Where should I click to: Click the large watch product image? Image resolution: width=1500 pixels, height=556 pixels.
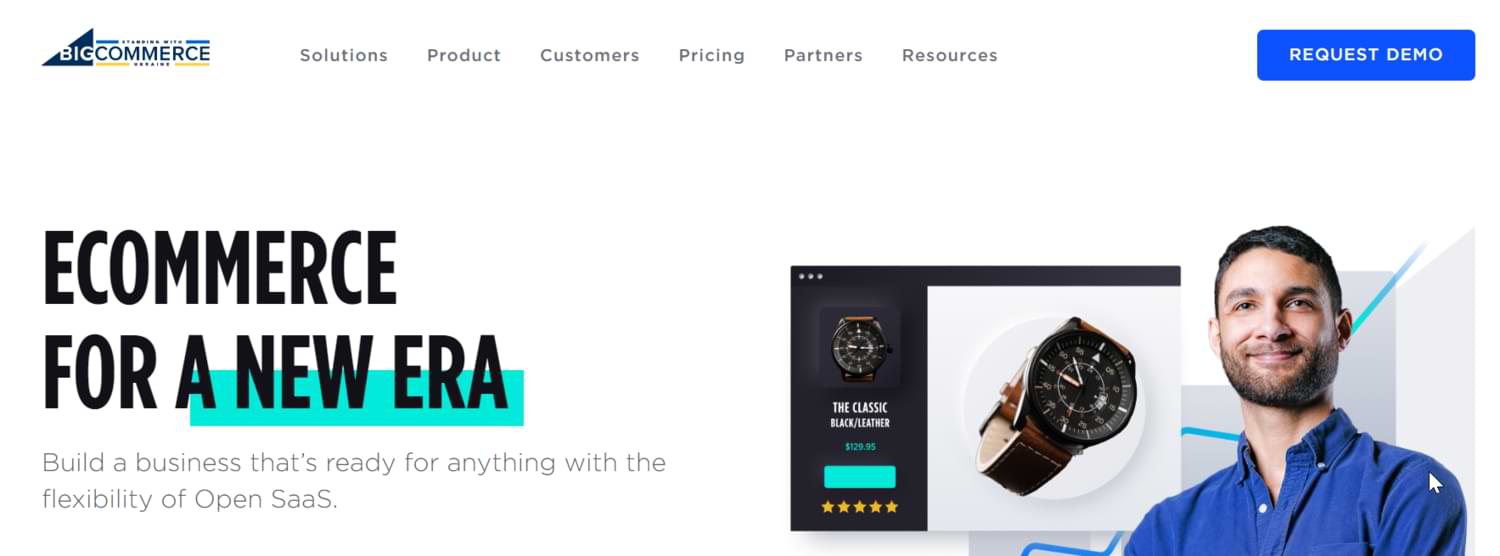pyautogui.click(x=1056, y=406)
